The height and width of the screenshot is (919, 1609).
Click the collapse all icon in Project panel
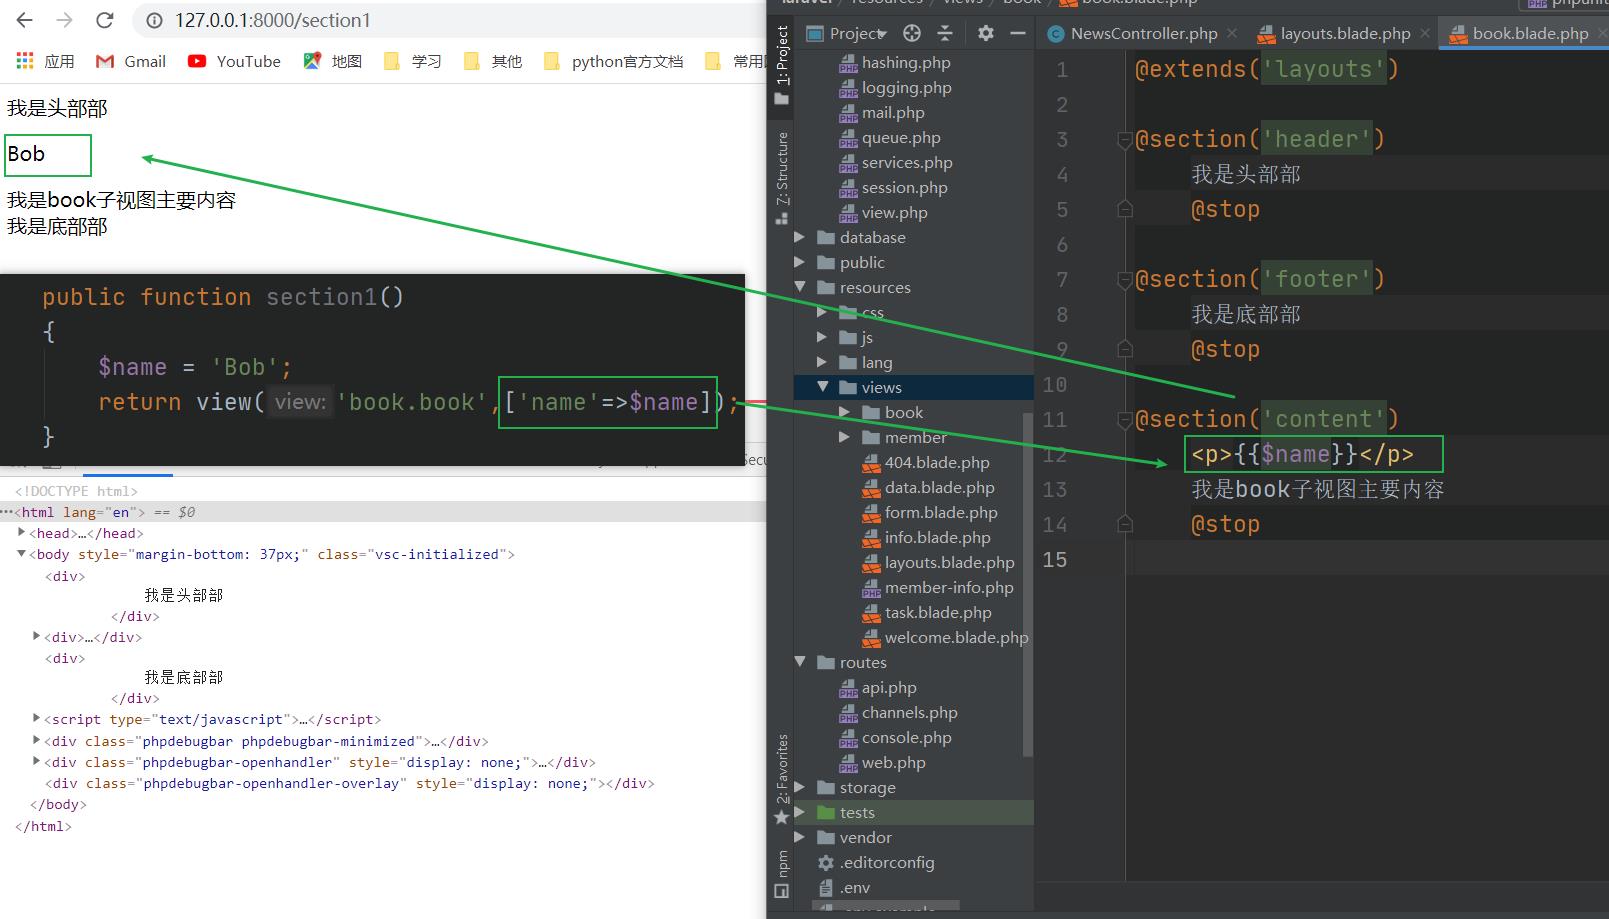click(945, 33)
